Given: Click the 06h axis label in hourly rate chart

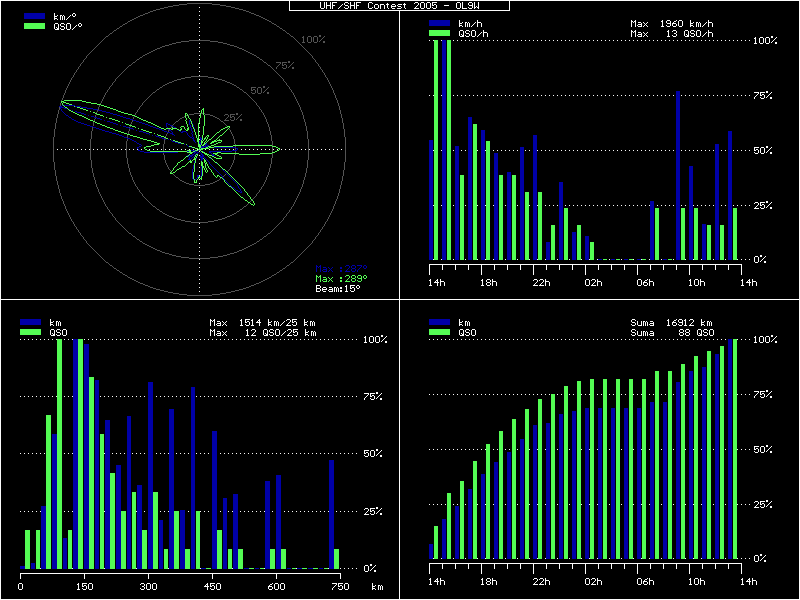Looking at the screenshot, I should pyautogui.click(x=645, y=283).
